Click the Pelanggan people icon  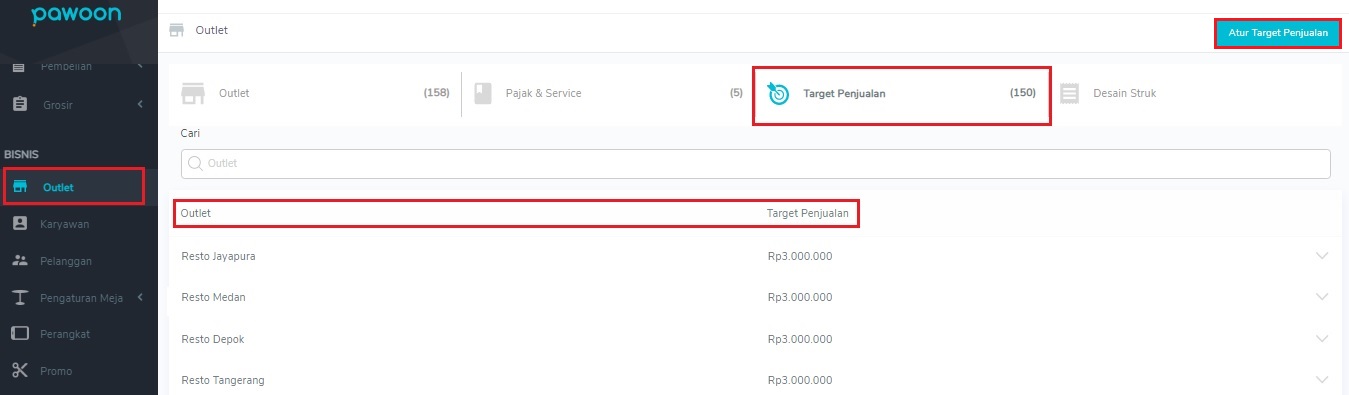tap(19, 260)
